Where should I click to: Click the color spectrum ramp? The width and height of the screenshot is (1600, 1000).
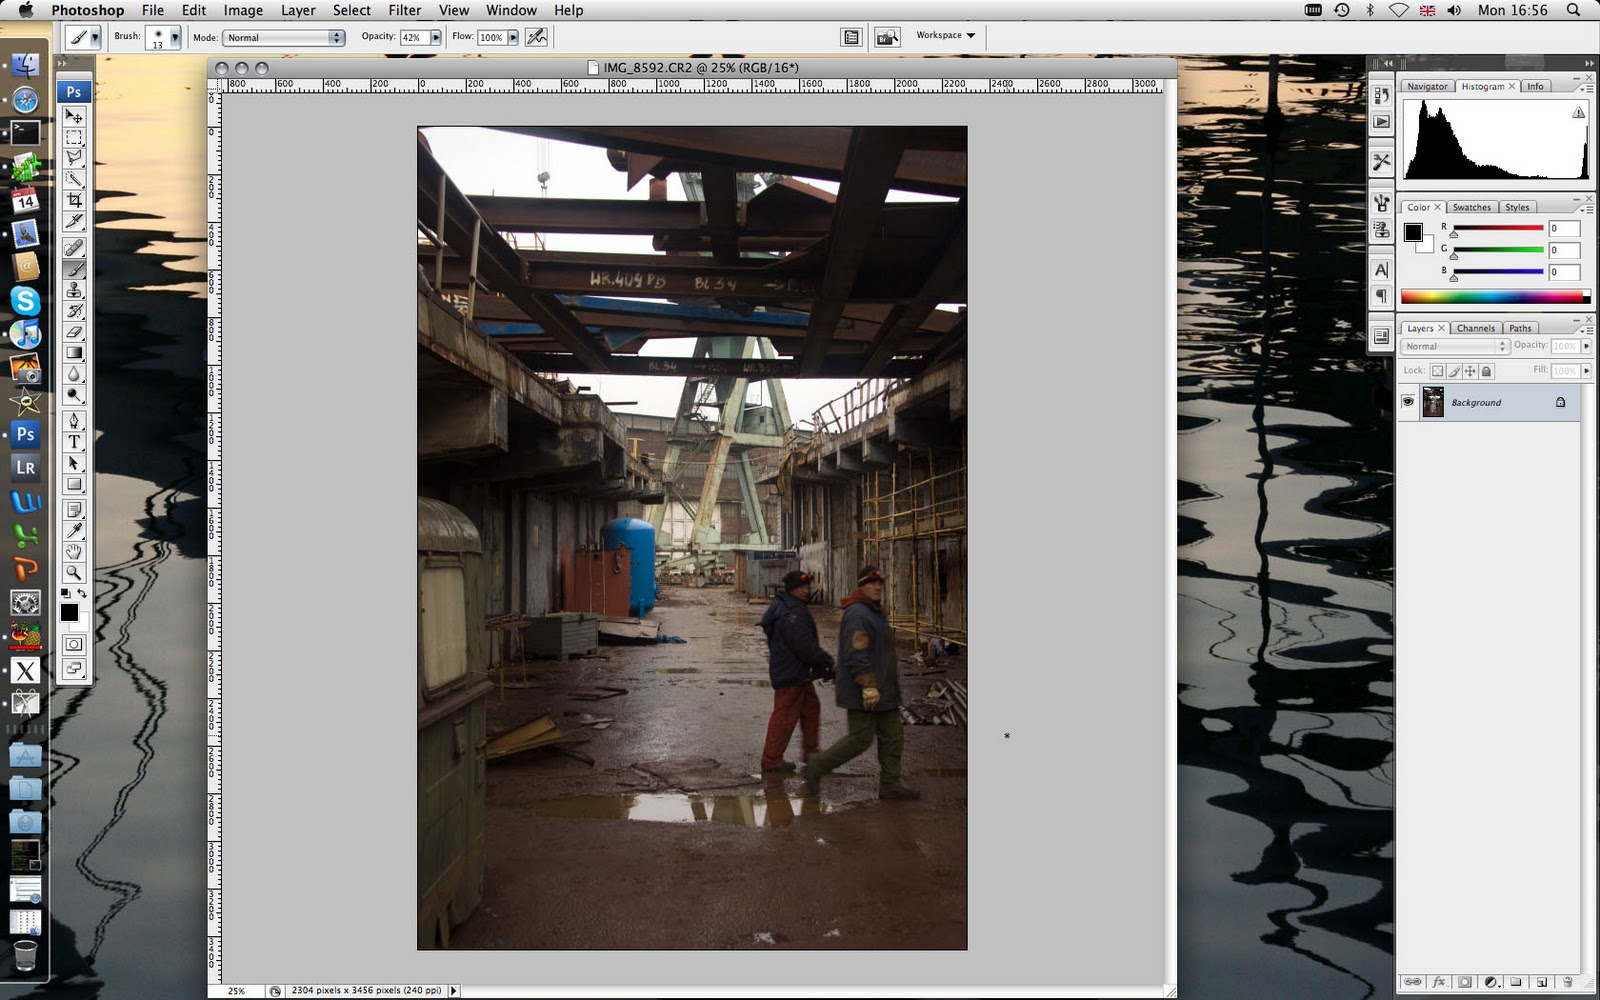pos(1494,296)
